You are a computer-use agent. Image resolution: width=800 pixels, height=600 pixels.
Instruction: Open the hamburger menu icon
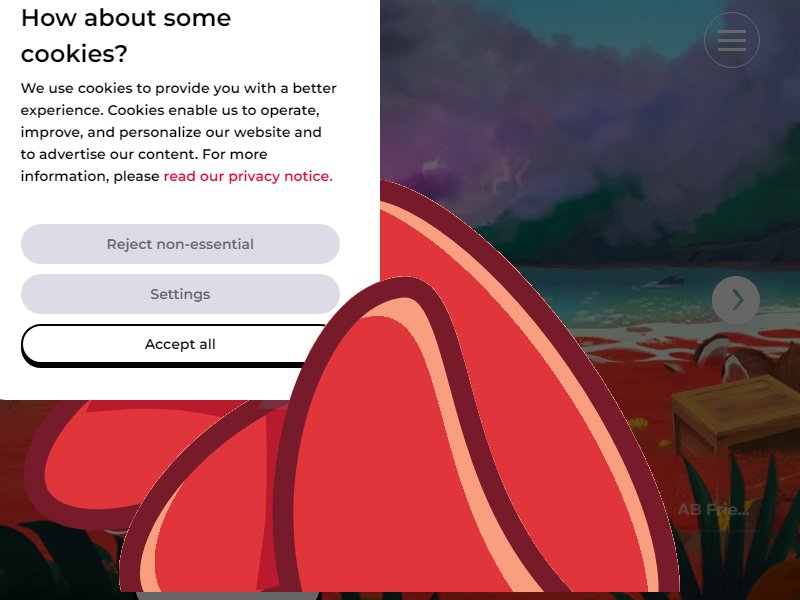[x=732, y=40]
